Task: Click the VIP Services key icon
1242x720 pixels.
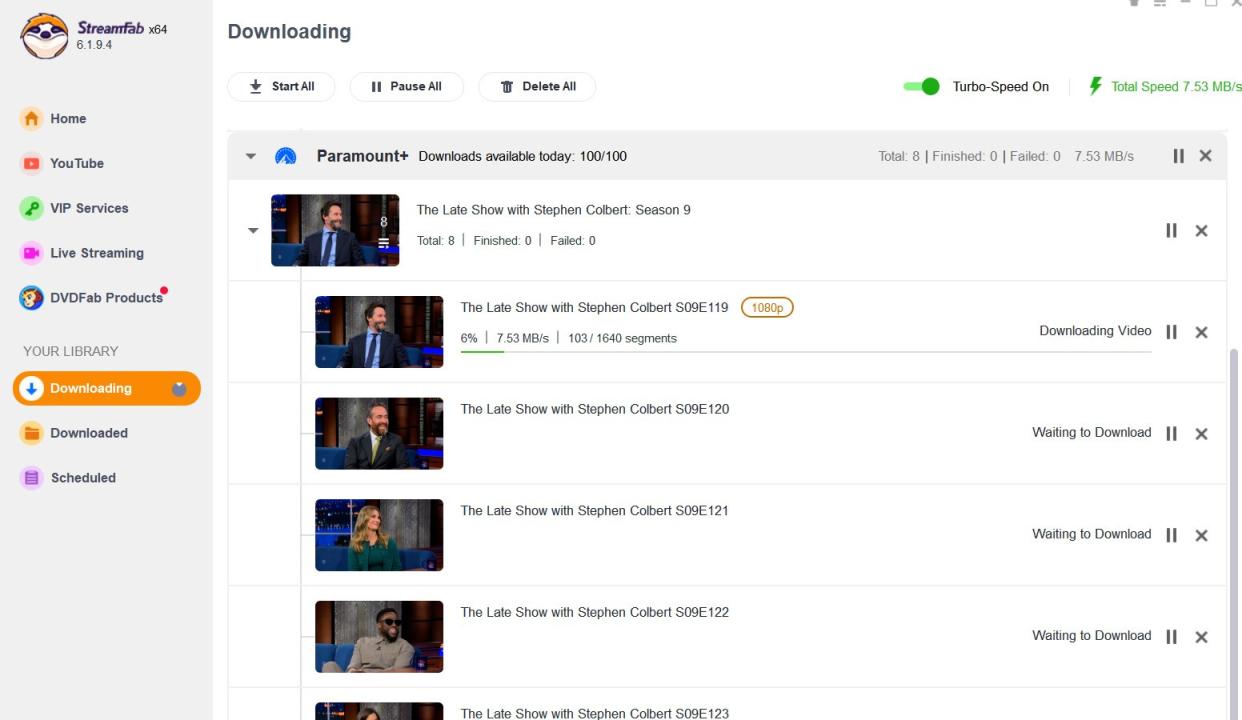Action: (x=32, y=208)
